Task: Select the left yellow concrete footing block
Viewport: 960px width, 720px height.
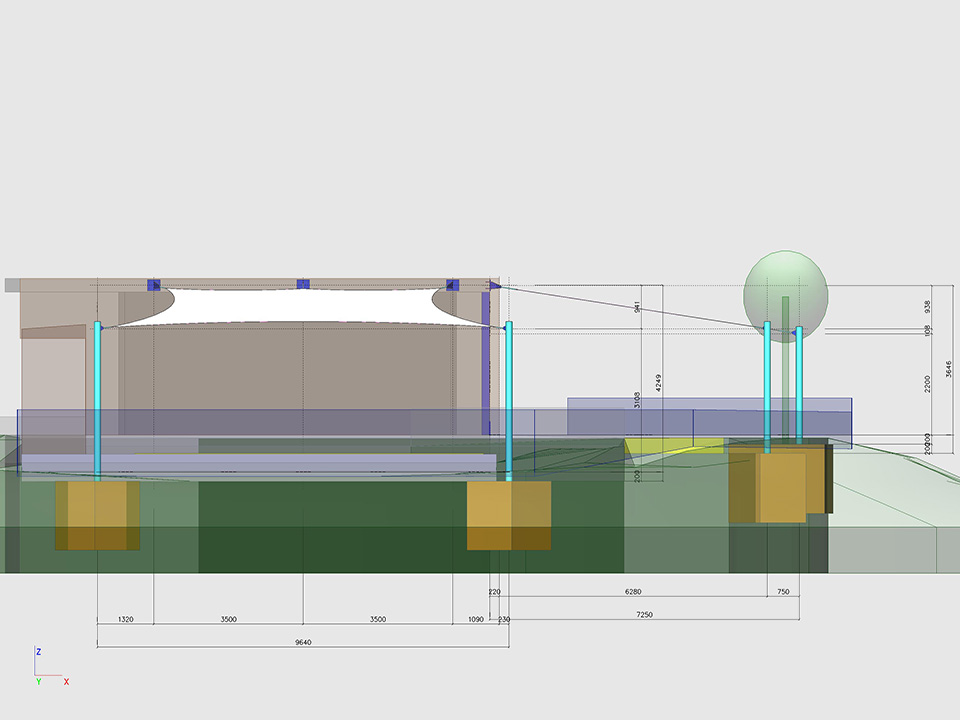Action: [97, 515]
